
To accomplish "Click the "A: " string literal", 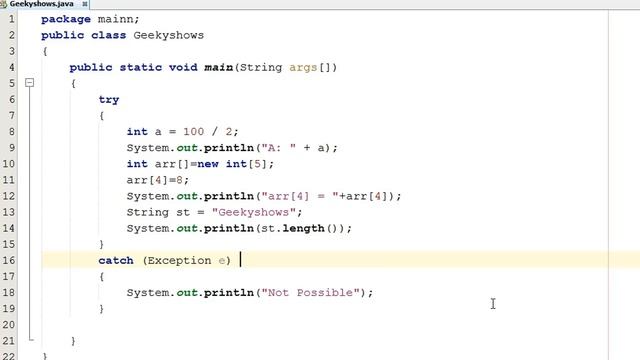I will pyautogui.click(x=279, y=148).
